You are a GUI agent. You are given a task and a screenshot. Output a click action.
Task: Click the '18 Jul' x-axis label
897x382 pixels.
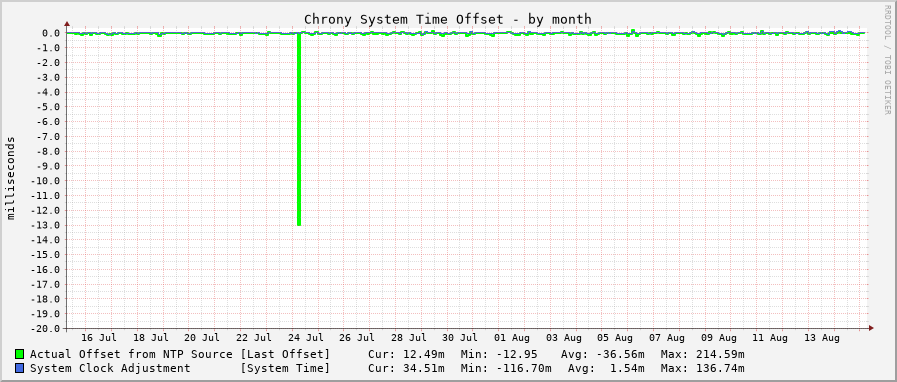[x=151, y=338]
